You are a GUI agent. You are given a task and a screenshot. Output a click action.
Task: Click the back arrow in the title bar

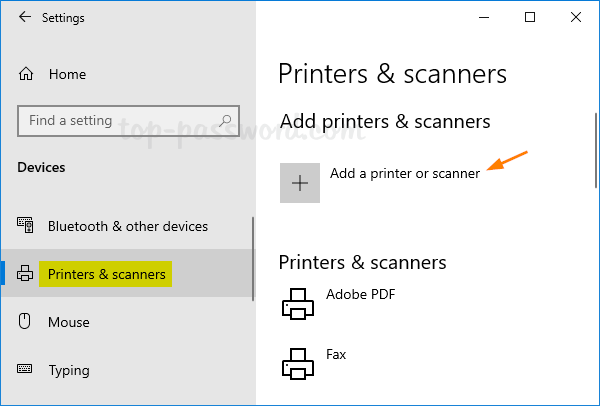(x=24, y=18)
